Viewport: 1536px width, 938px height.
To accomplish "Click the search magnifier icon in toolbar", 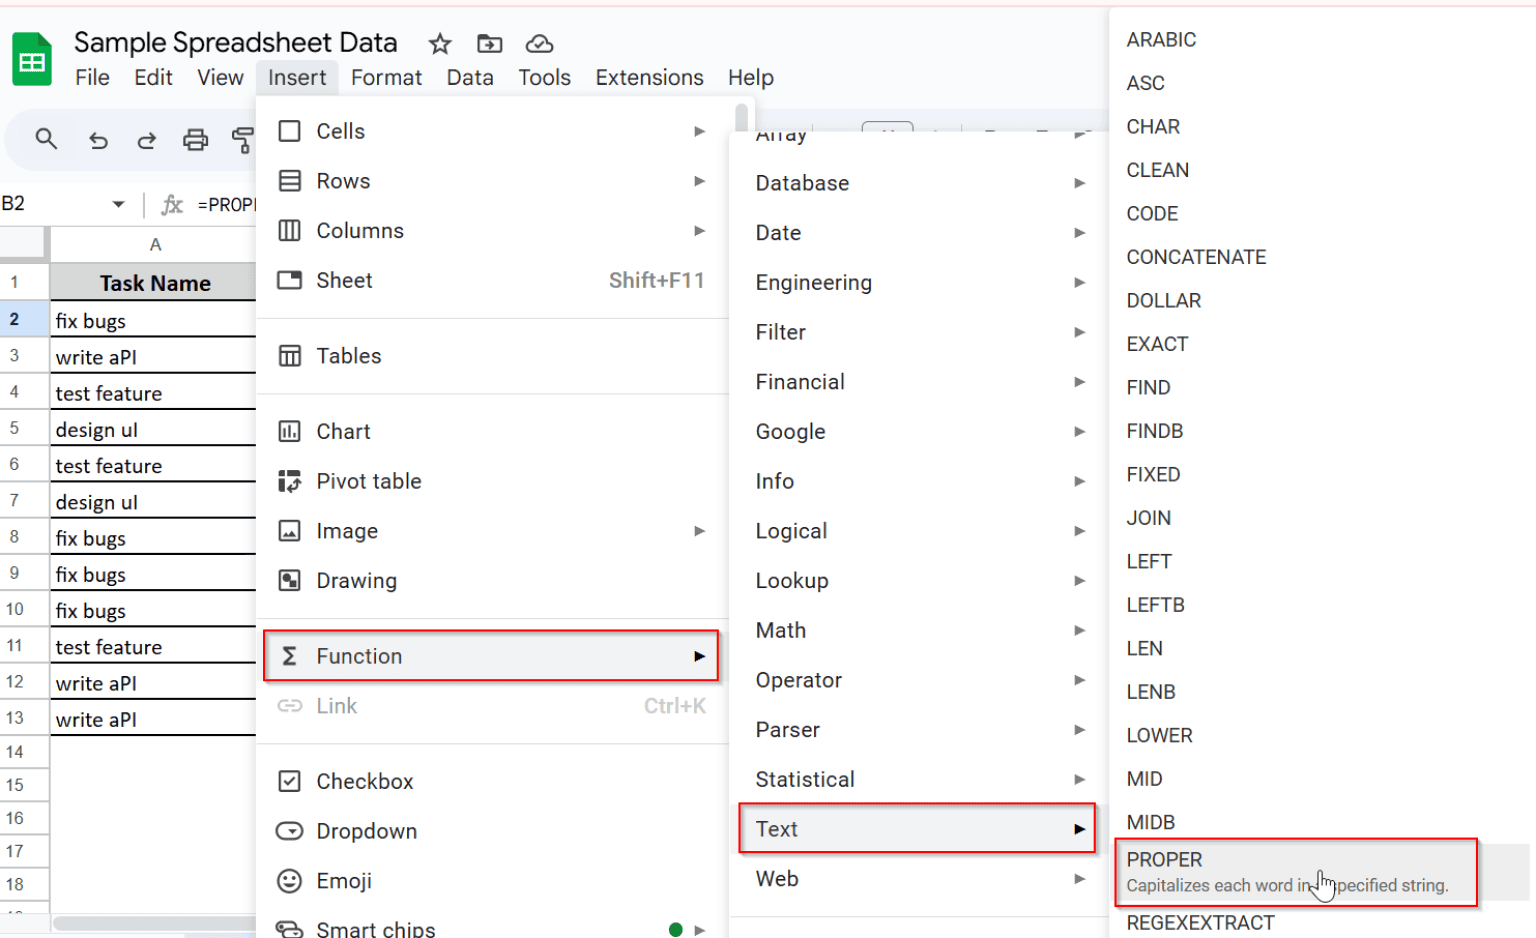I will pos(46,139).
